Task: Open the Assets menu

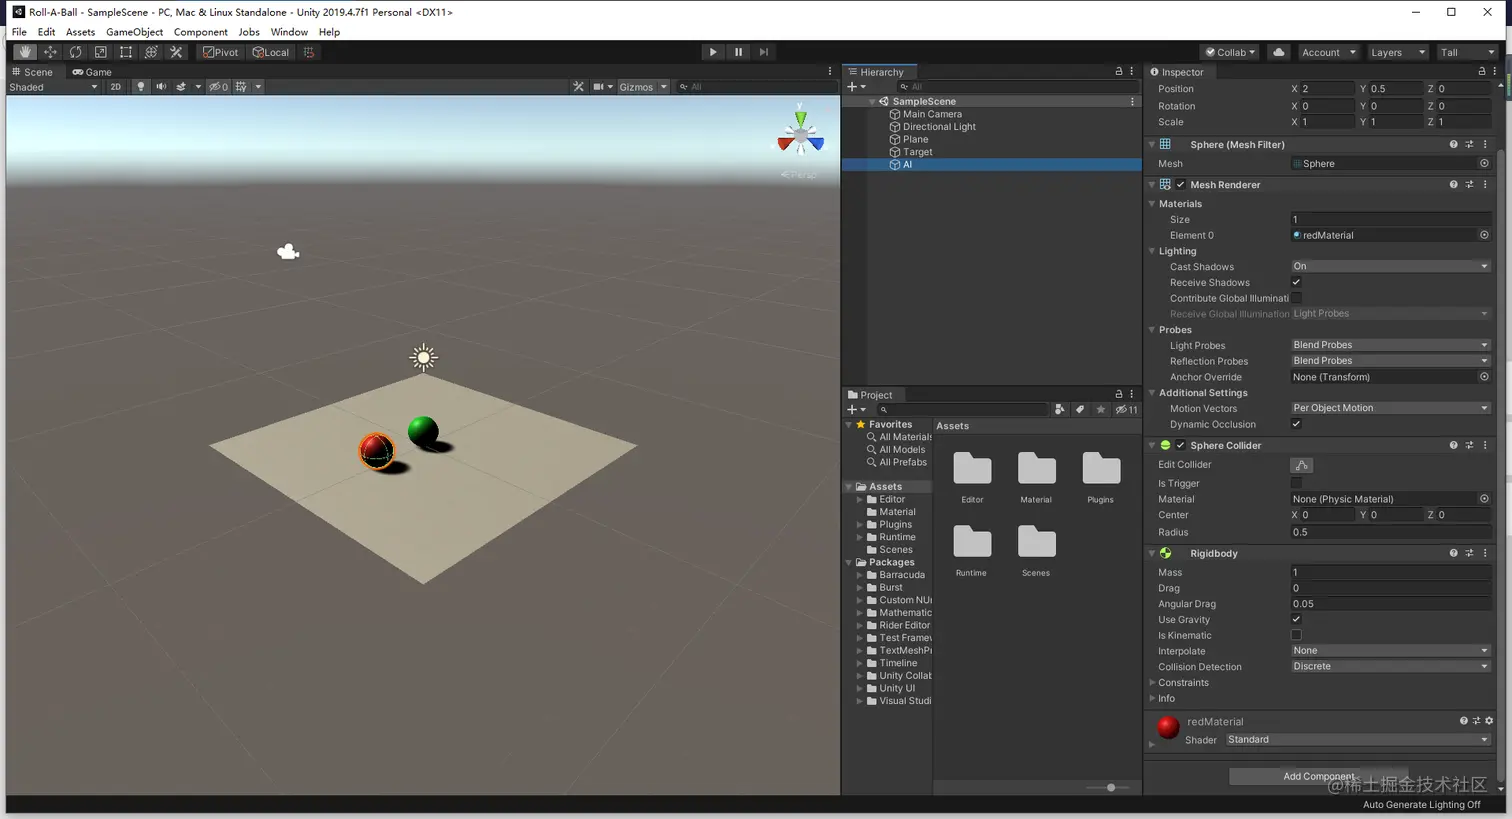Action: [x=80, y=32]
